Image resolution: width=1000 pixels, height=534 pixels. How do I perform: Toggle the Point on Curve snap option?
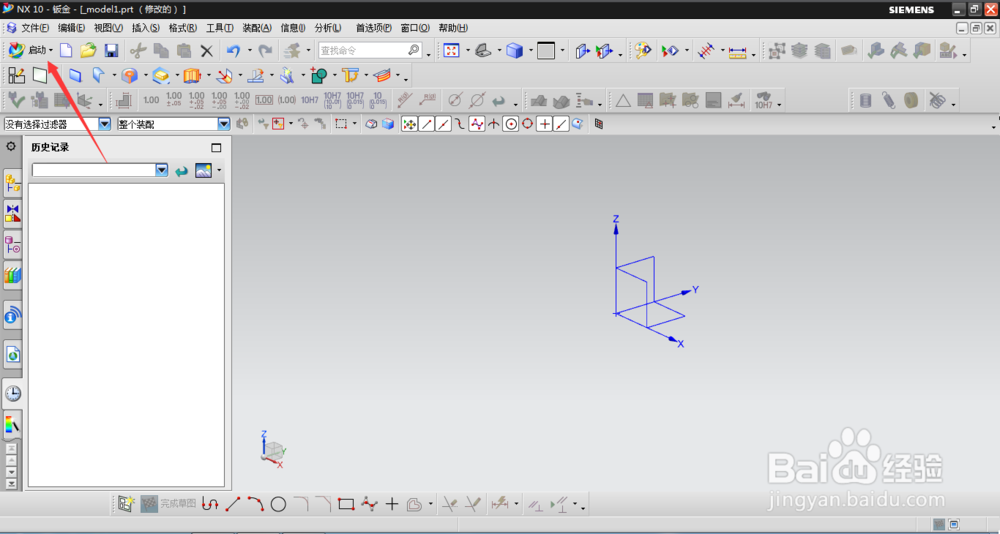click(x=561, y=124)
